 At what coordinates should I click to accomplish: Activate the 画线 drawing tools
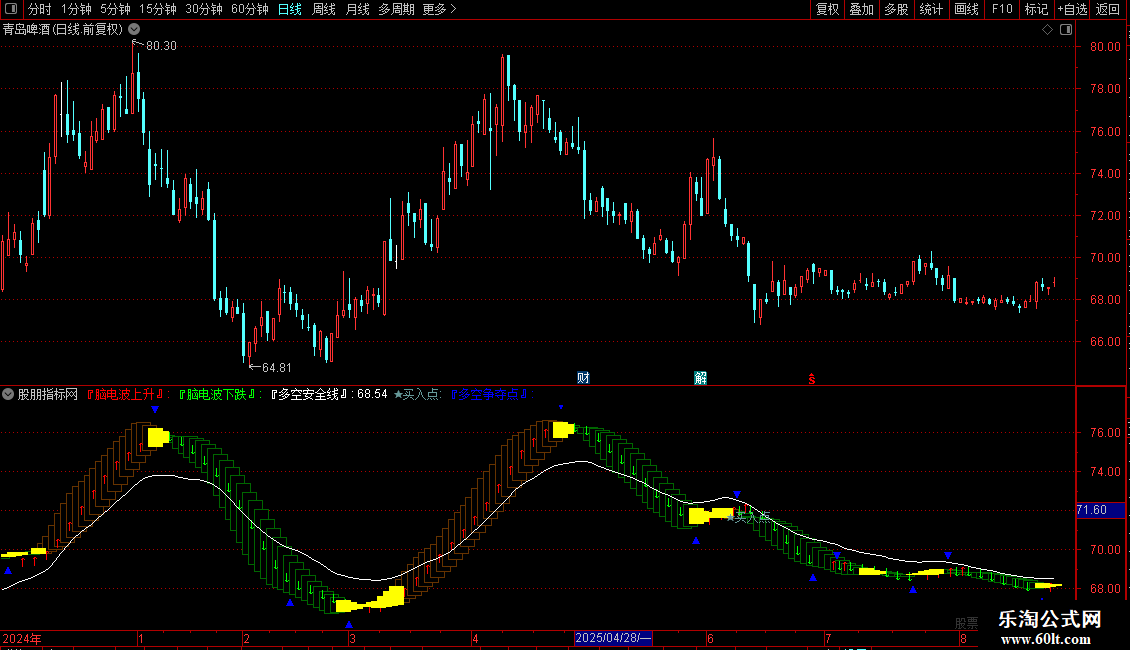point(966,9)
